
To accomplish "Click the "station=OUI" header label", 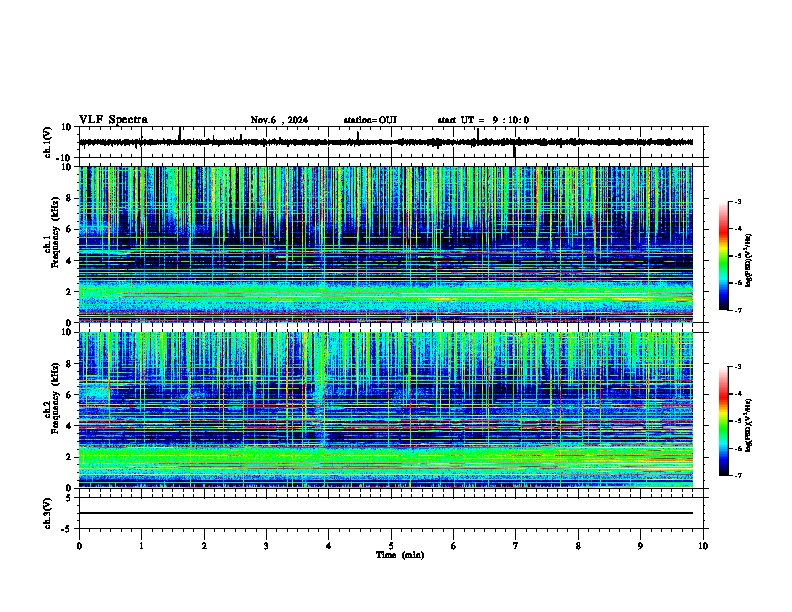I will (370, 120).
